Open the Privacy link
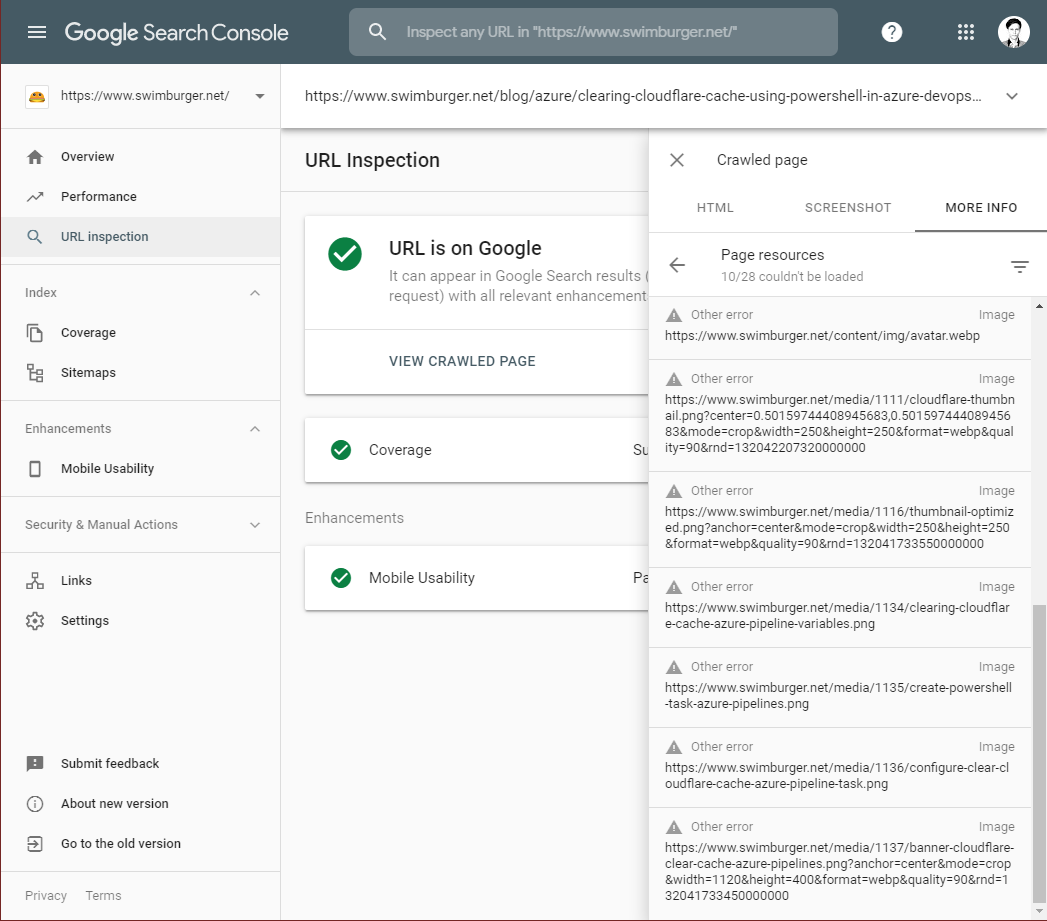 point(46,896)
